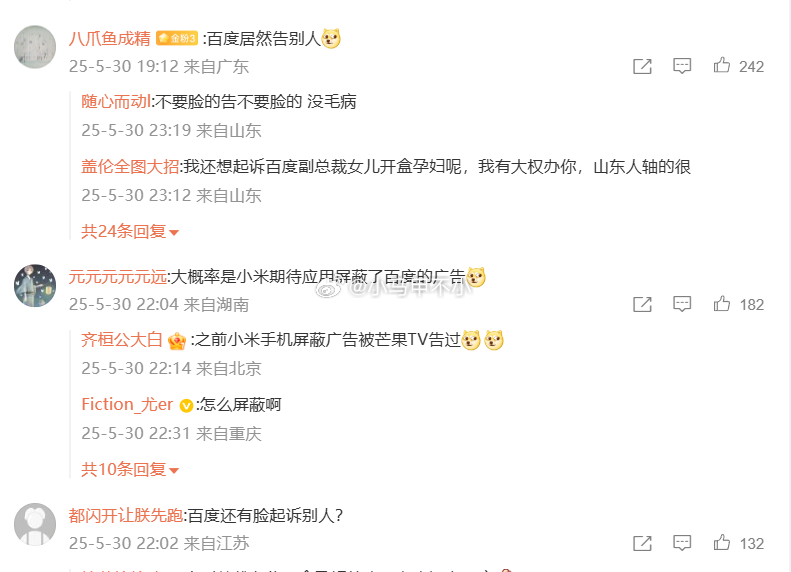Click the 金粉3 badge next to 八爪鱼成精

point(177,38)
